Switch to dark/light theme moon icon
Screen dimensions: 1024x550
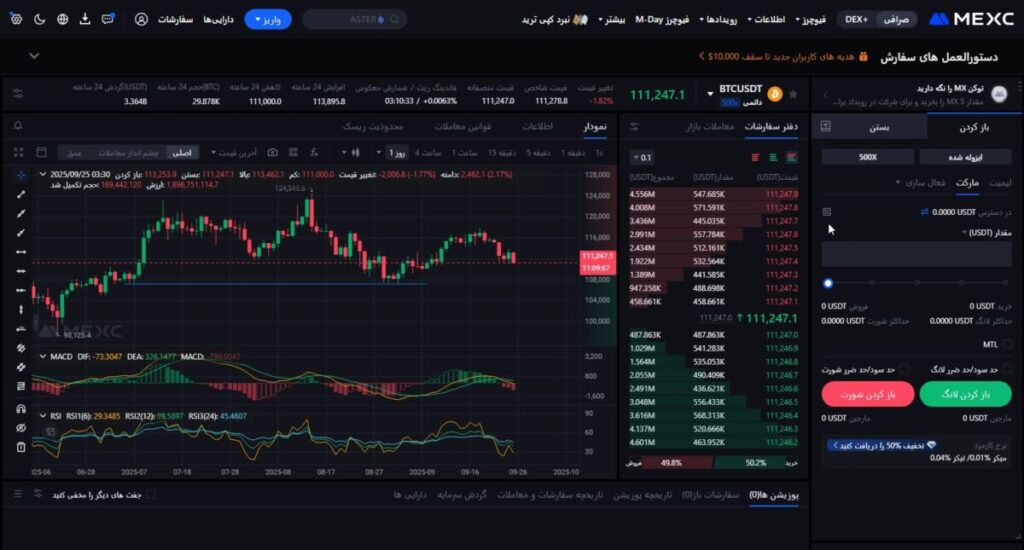click(39, 19)
